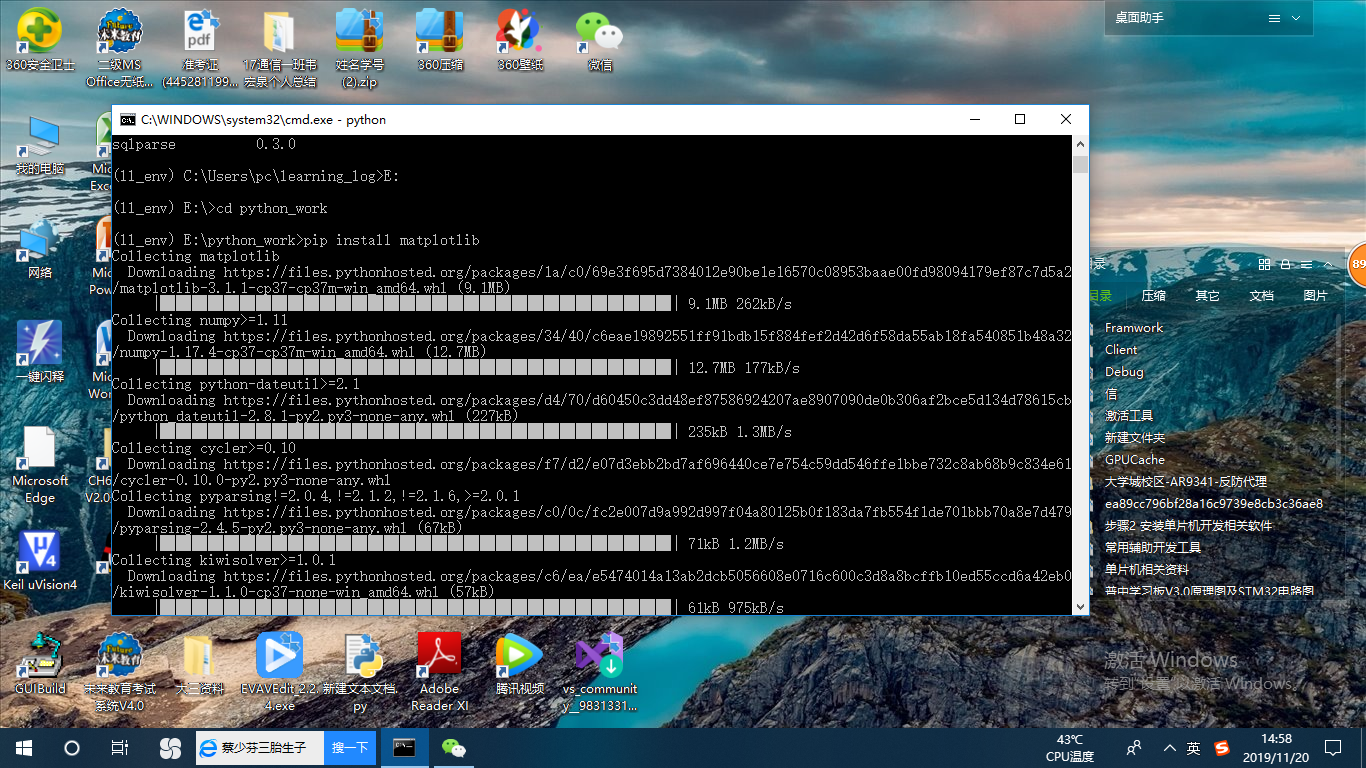Click the 搜一下 search button

point(350,748)
